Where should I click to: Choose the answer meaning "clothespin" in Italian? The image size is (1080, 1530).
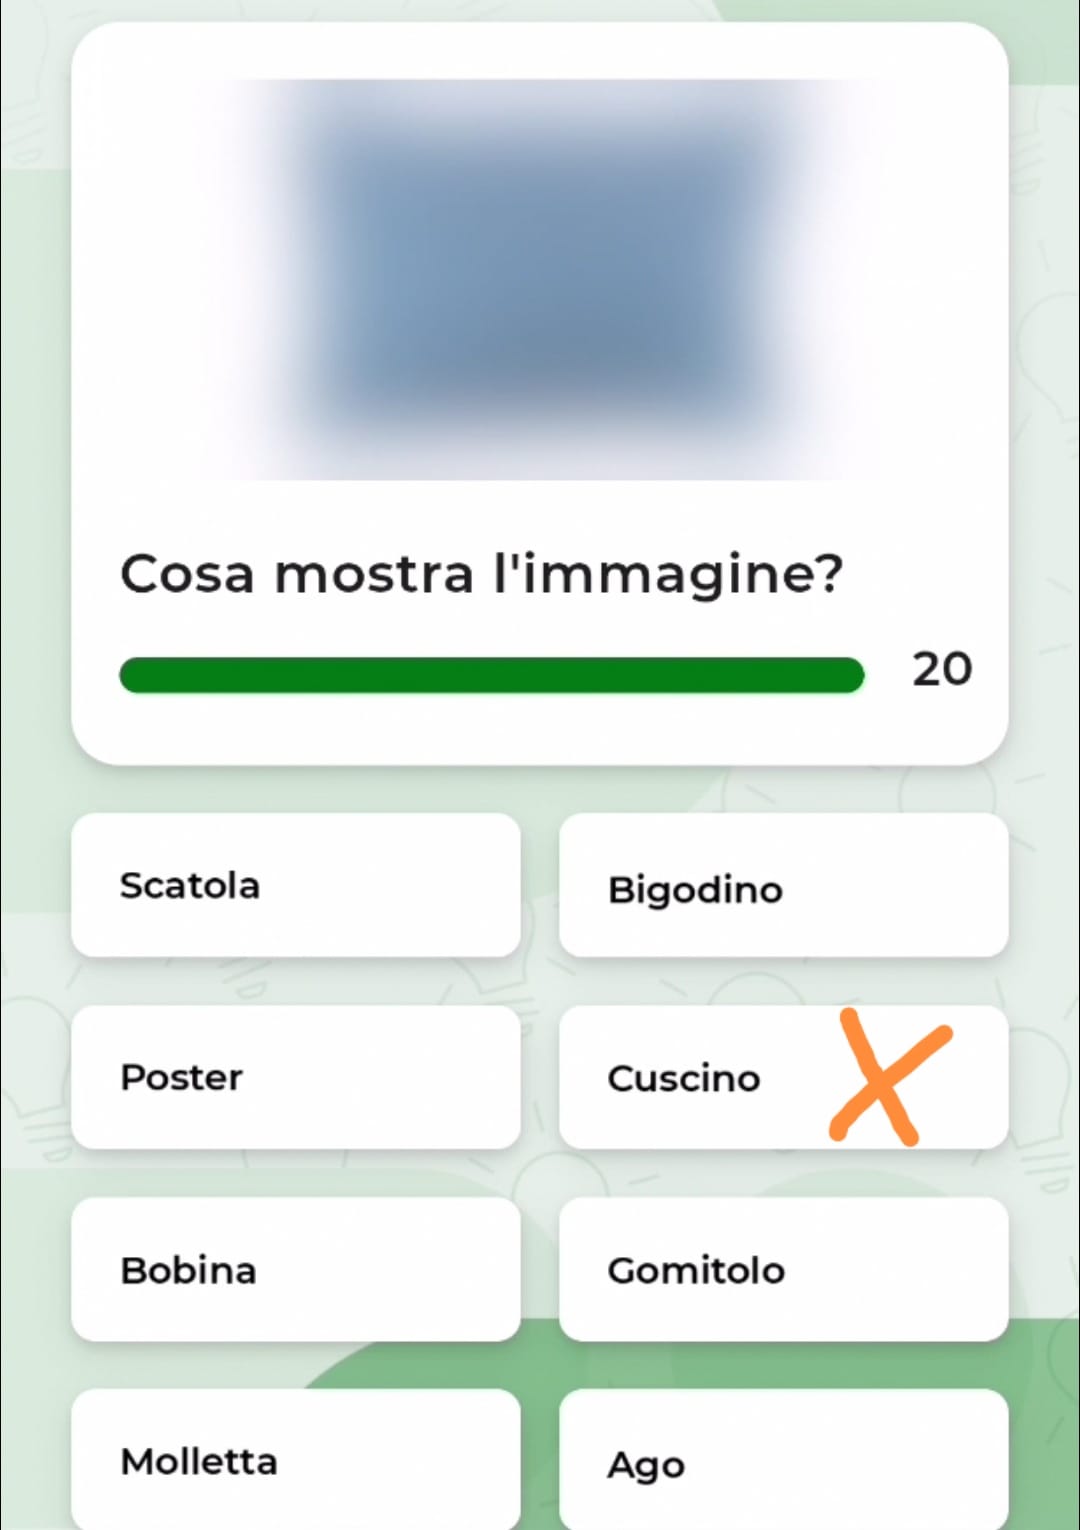pyautogui.click(x=295, y=1461)
